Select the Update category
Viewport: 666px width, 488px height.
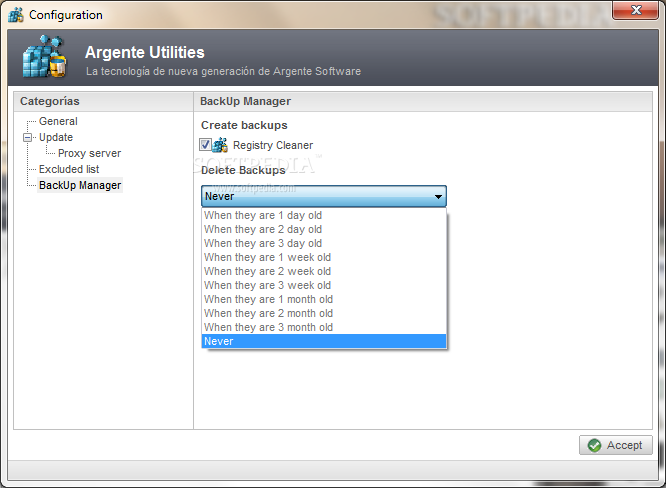coord(56,138)
